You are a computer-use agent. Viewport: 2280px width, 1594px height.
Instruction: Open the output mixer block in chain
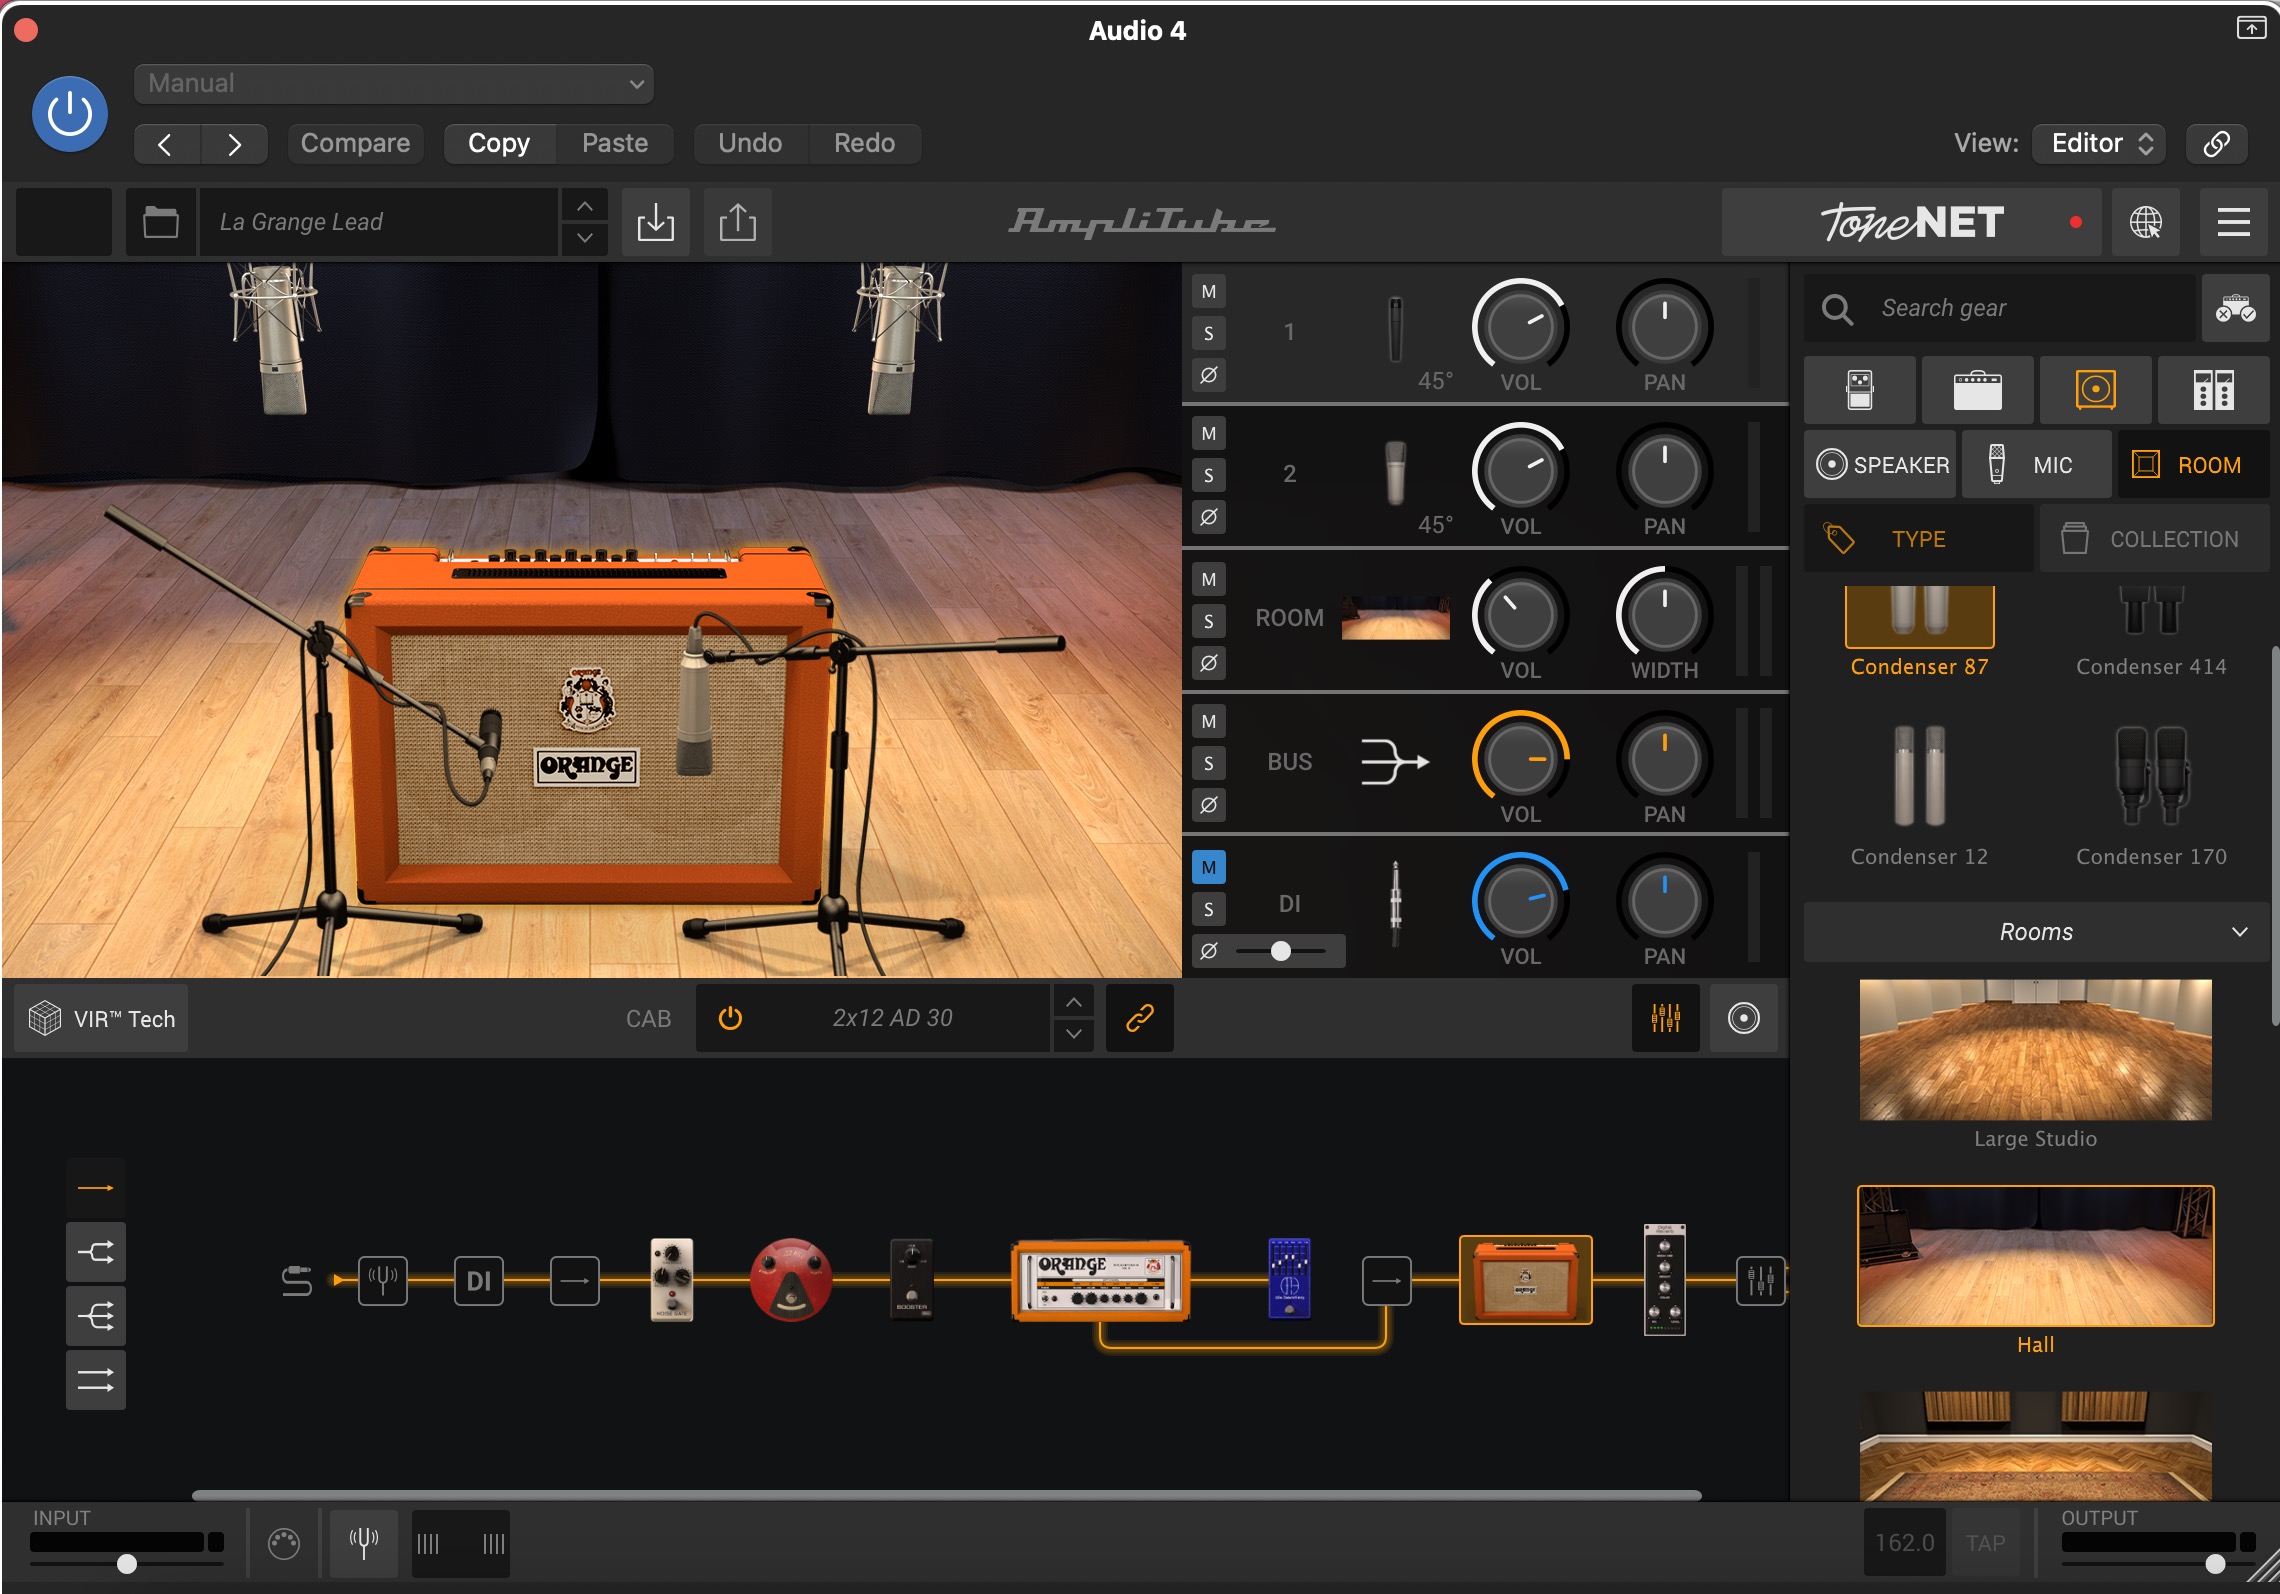click(1760, 1281)
